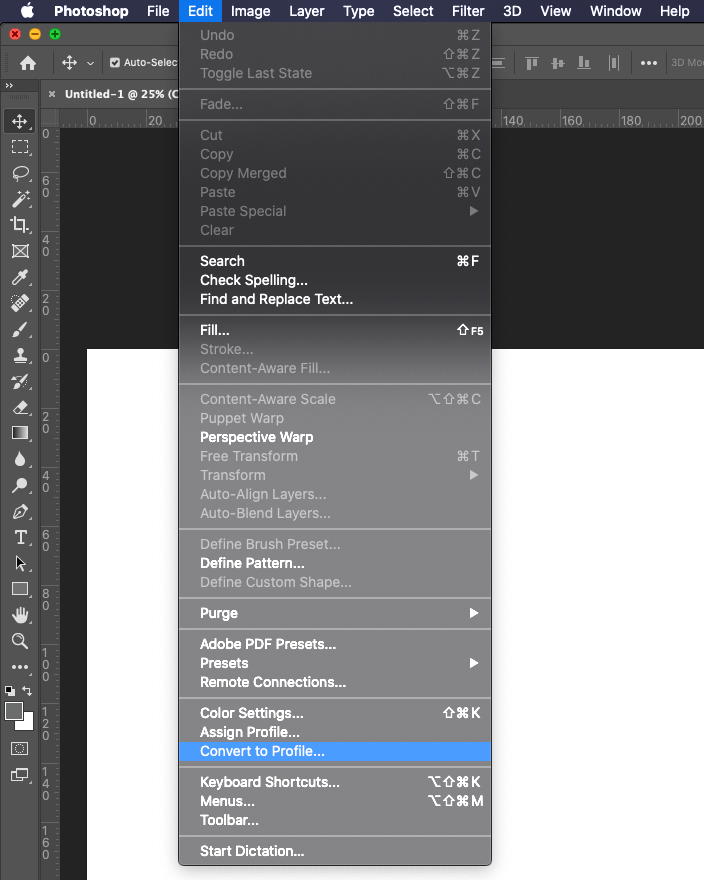Click the Home icon in options bar
This screenshot has width=704, height=880.
click(x=28, y=63)
